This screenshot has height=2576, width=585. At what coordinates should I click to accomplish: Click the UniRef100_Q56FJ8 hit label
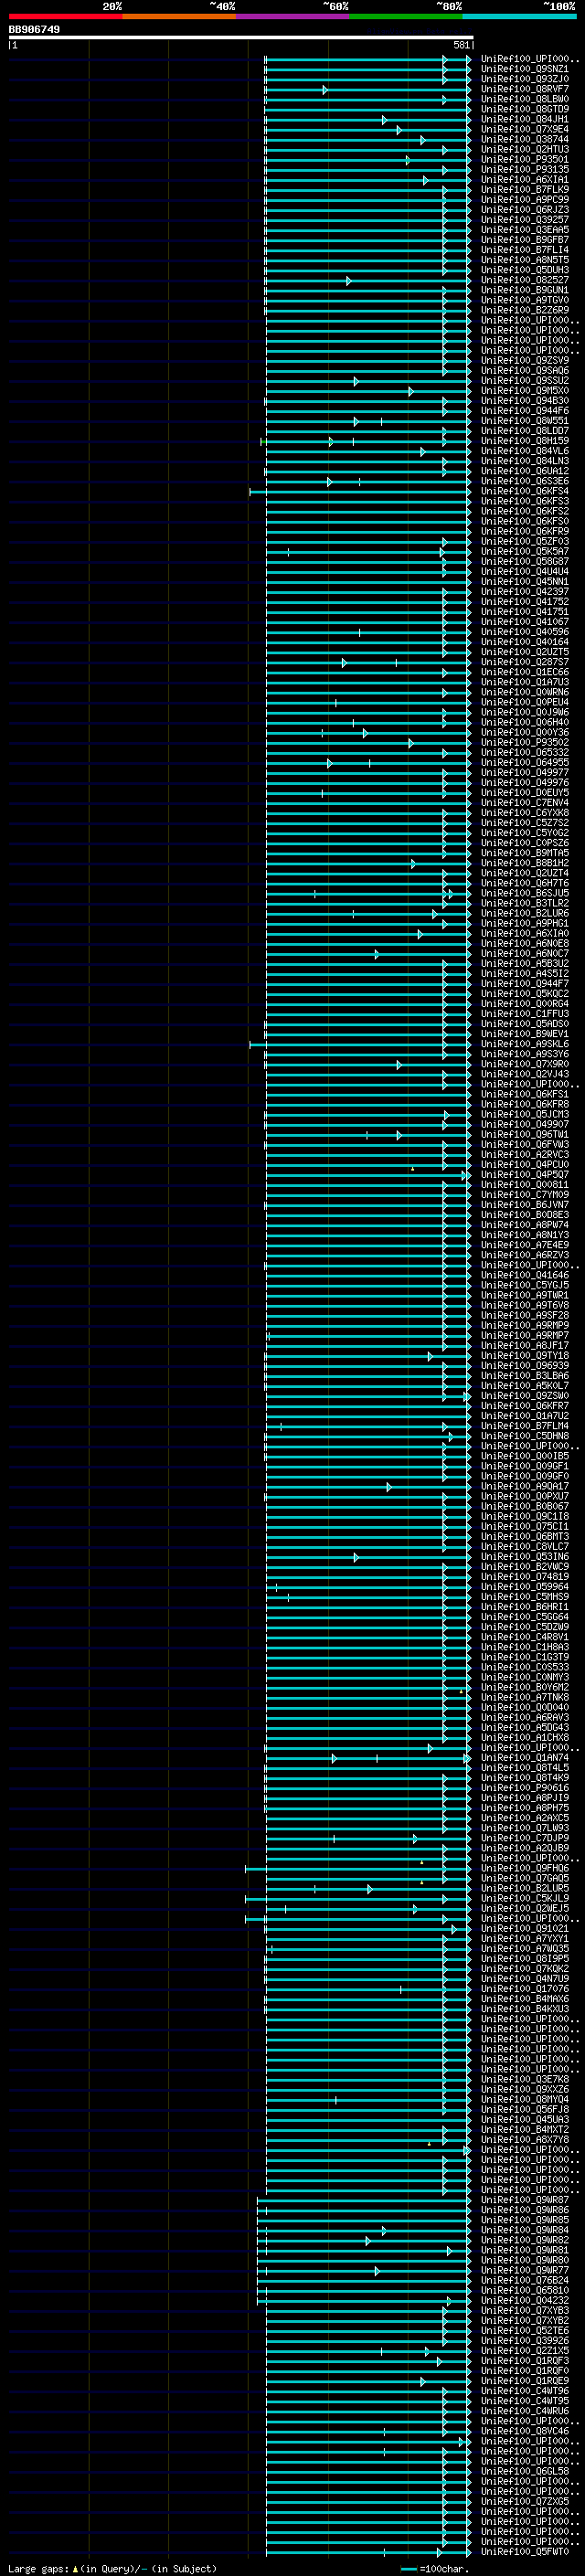click(x=525, y=2110)
